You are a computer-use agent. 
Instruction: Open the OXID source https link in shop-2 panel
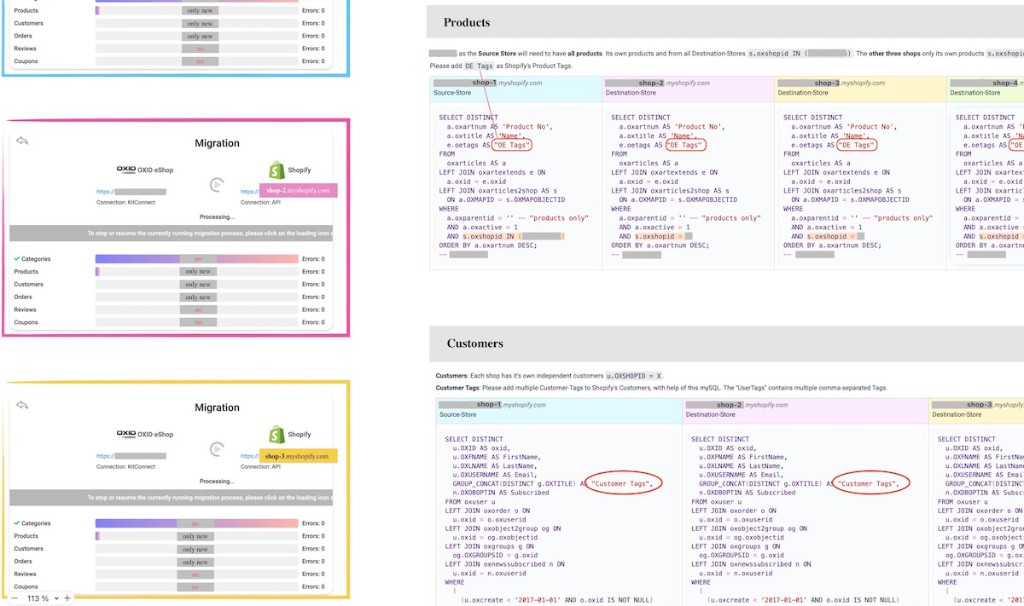(x=131, y=192)
